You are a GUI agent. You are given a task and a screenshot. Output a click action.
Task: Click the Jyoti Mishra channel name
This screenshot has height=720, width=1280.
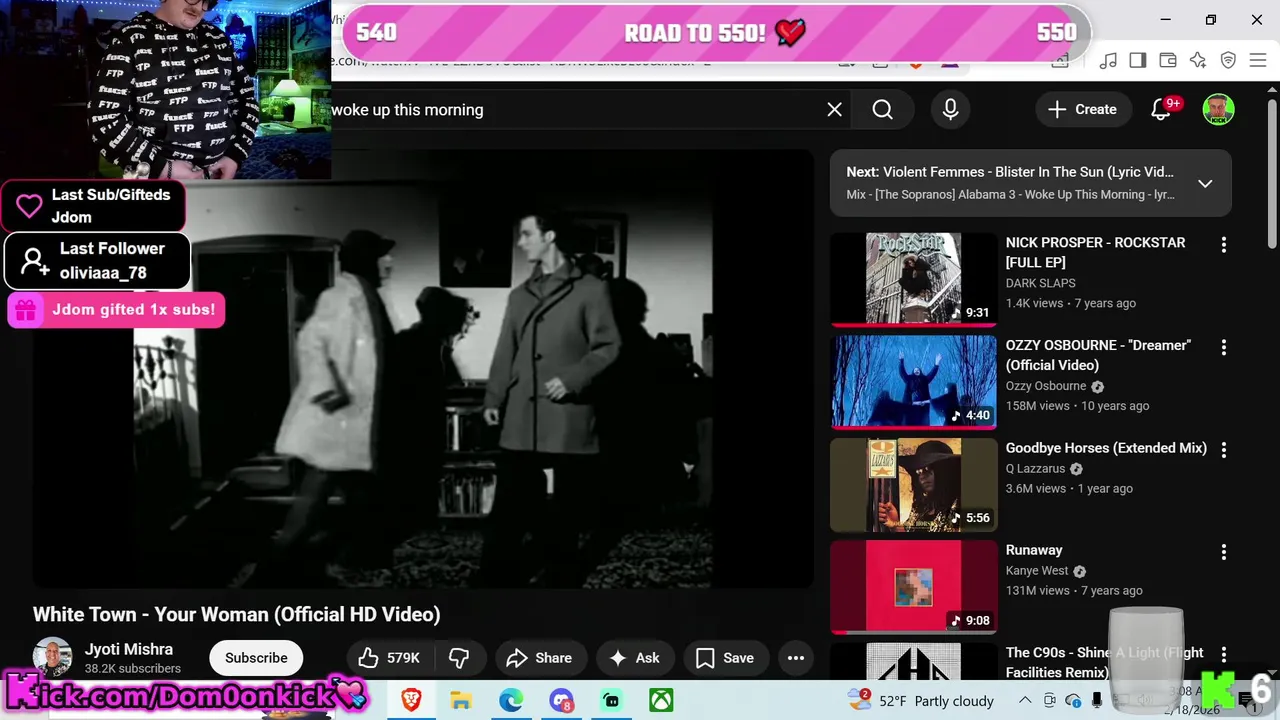click(129, 649)
